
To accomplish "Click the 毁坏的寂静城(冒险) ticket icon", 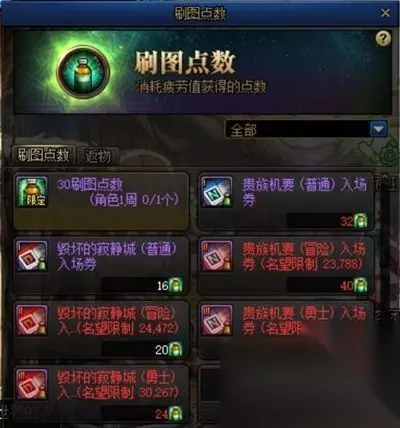I will pos(32,320).
